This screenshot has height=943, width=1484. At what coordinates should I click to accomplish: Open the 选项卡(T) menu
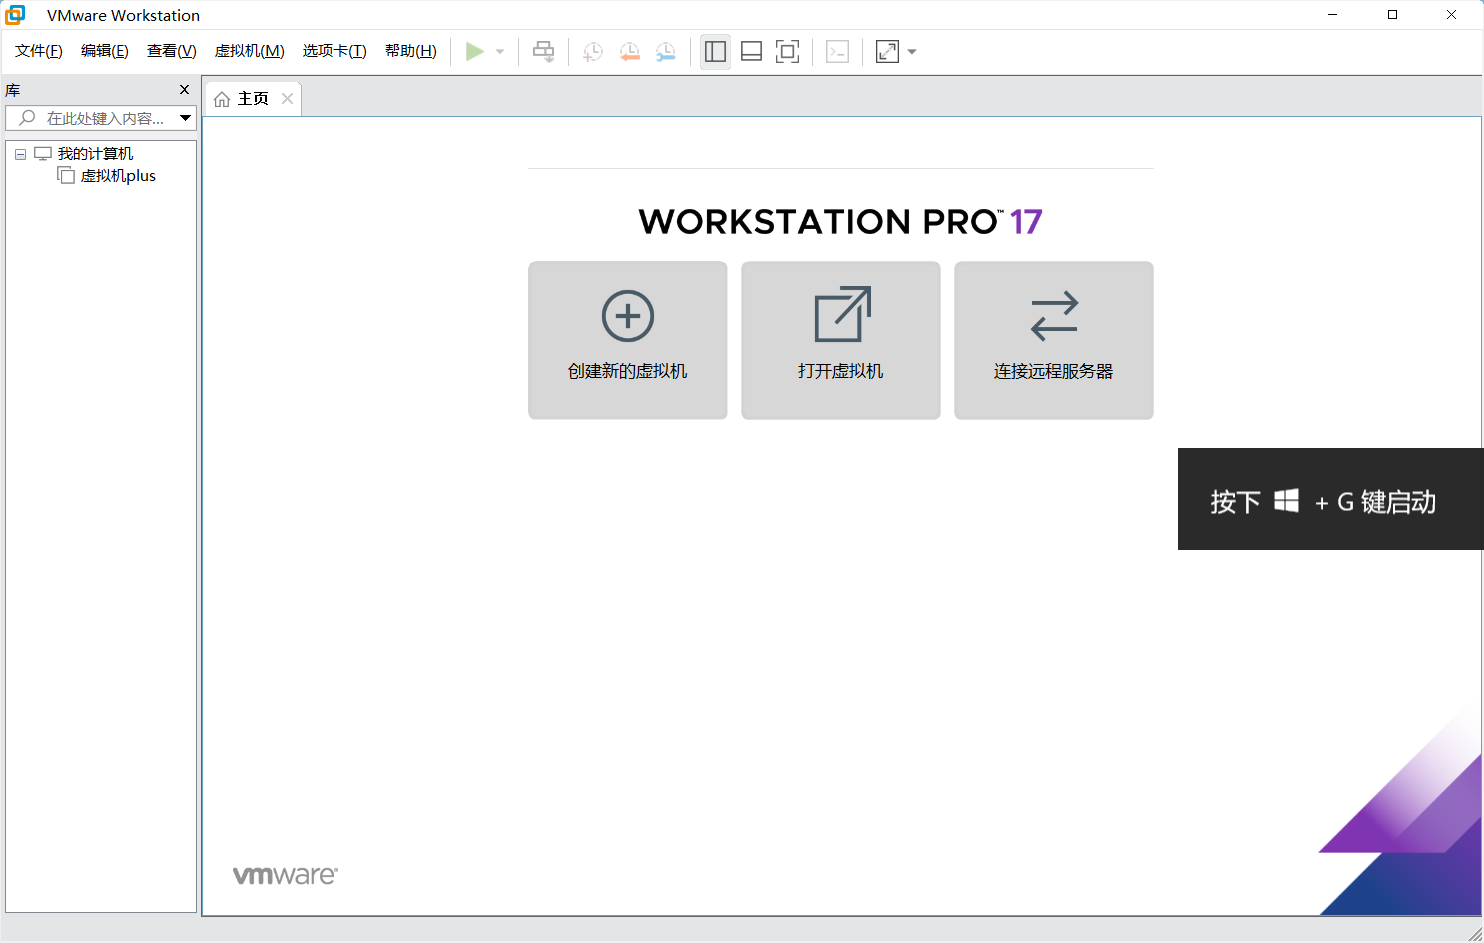(335, 51)
